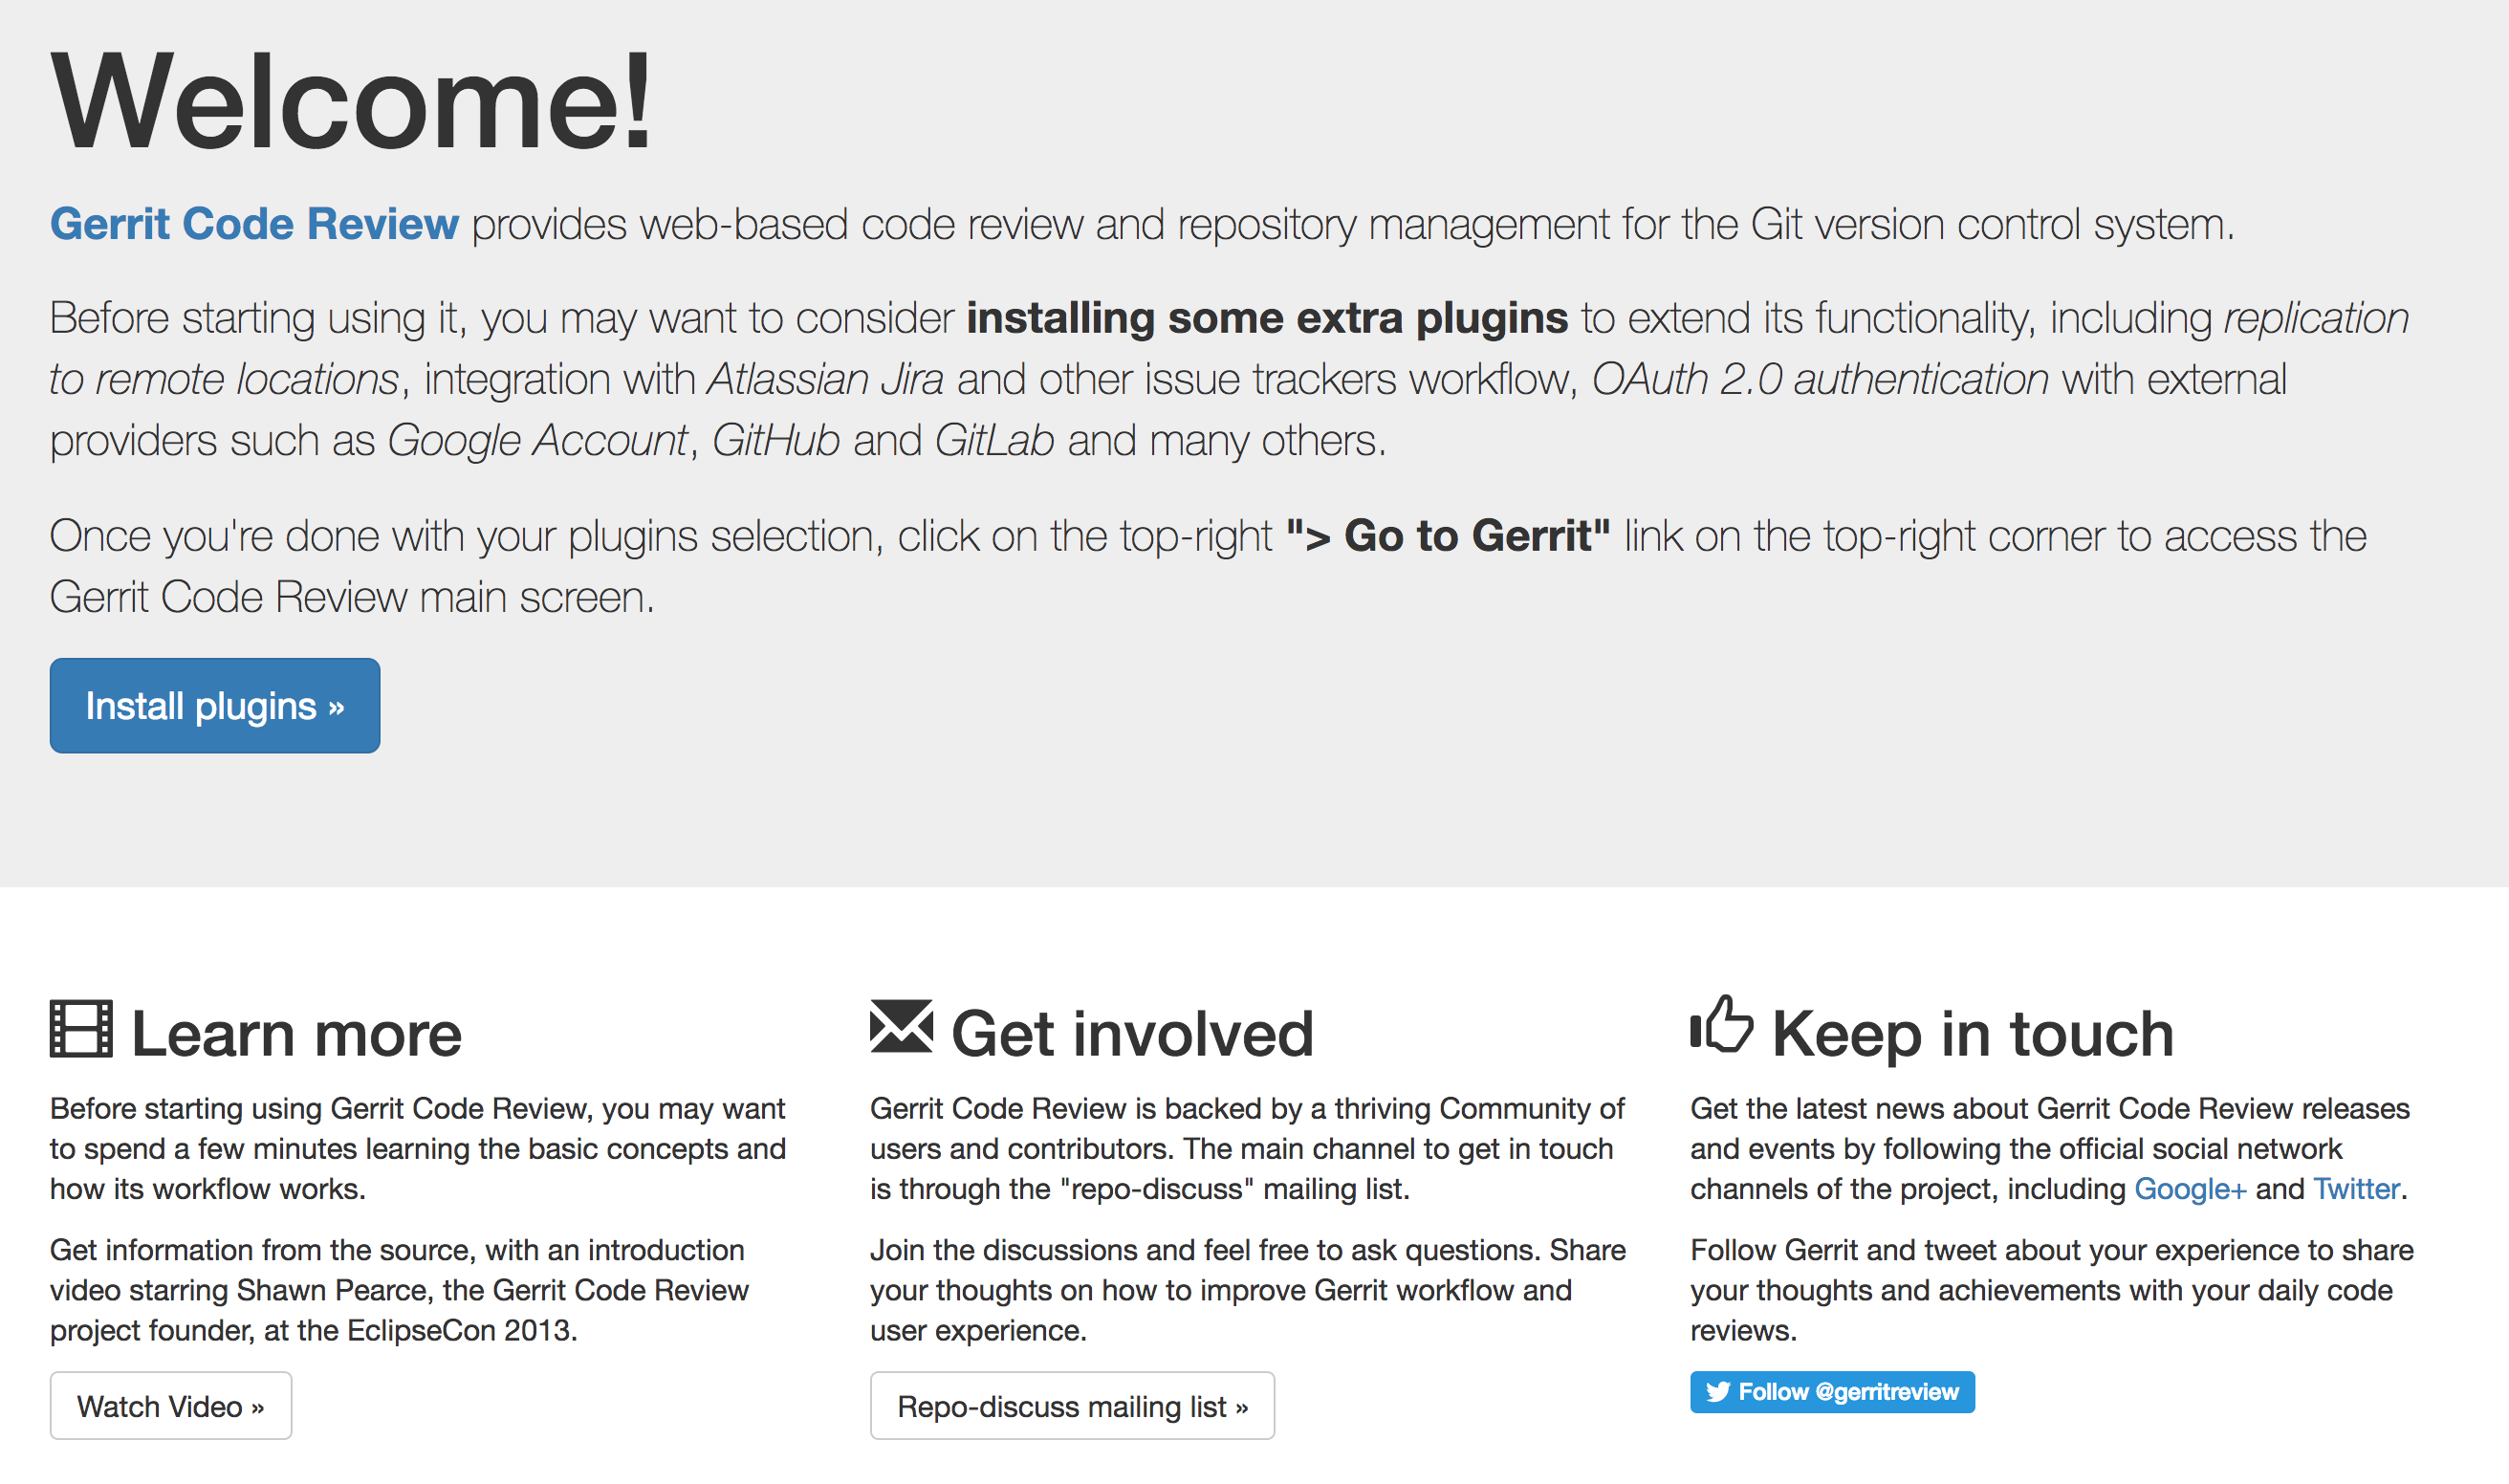Open the Gerrit Code Review link

point(254,224)
